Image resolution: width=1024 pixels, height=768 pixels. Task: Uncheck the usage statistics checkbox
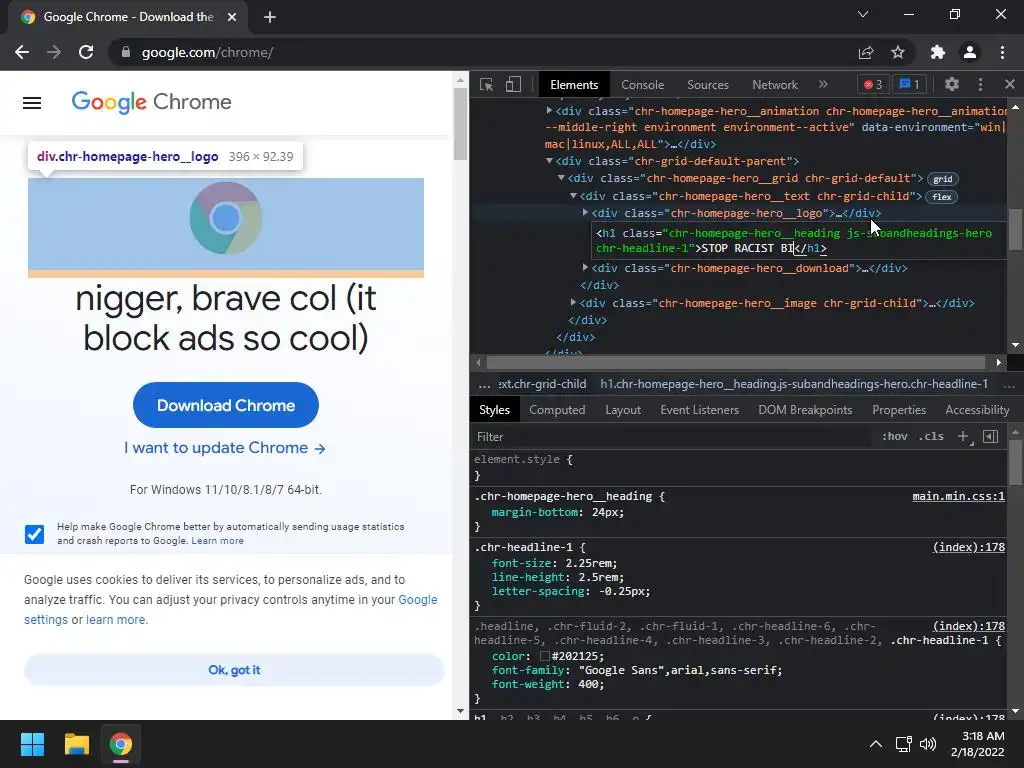[x=35, y=534]
